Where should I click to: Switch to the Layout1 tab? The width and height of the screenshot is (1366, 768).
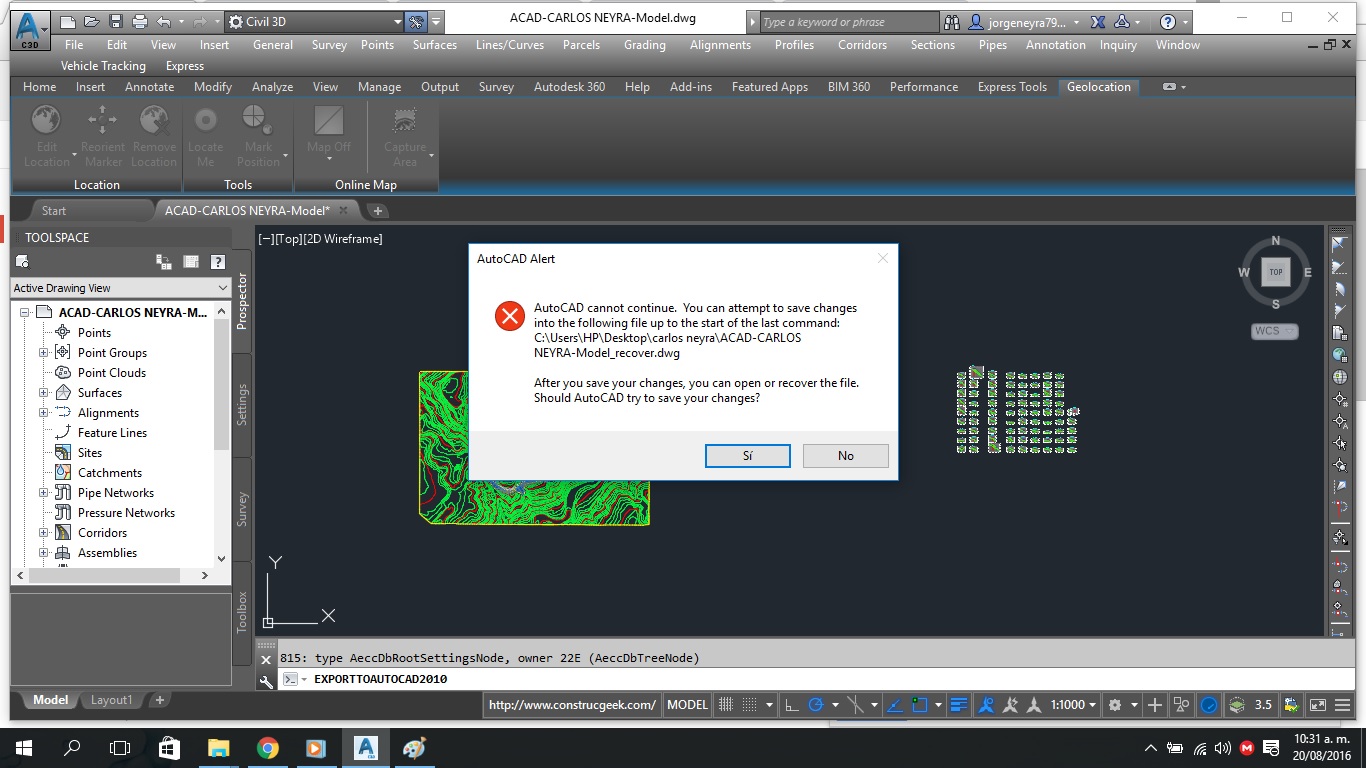click(111, 700)
